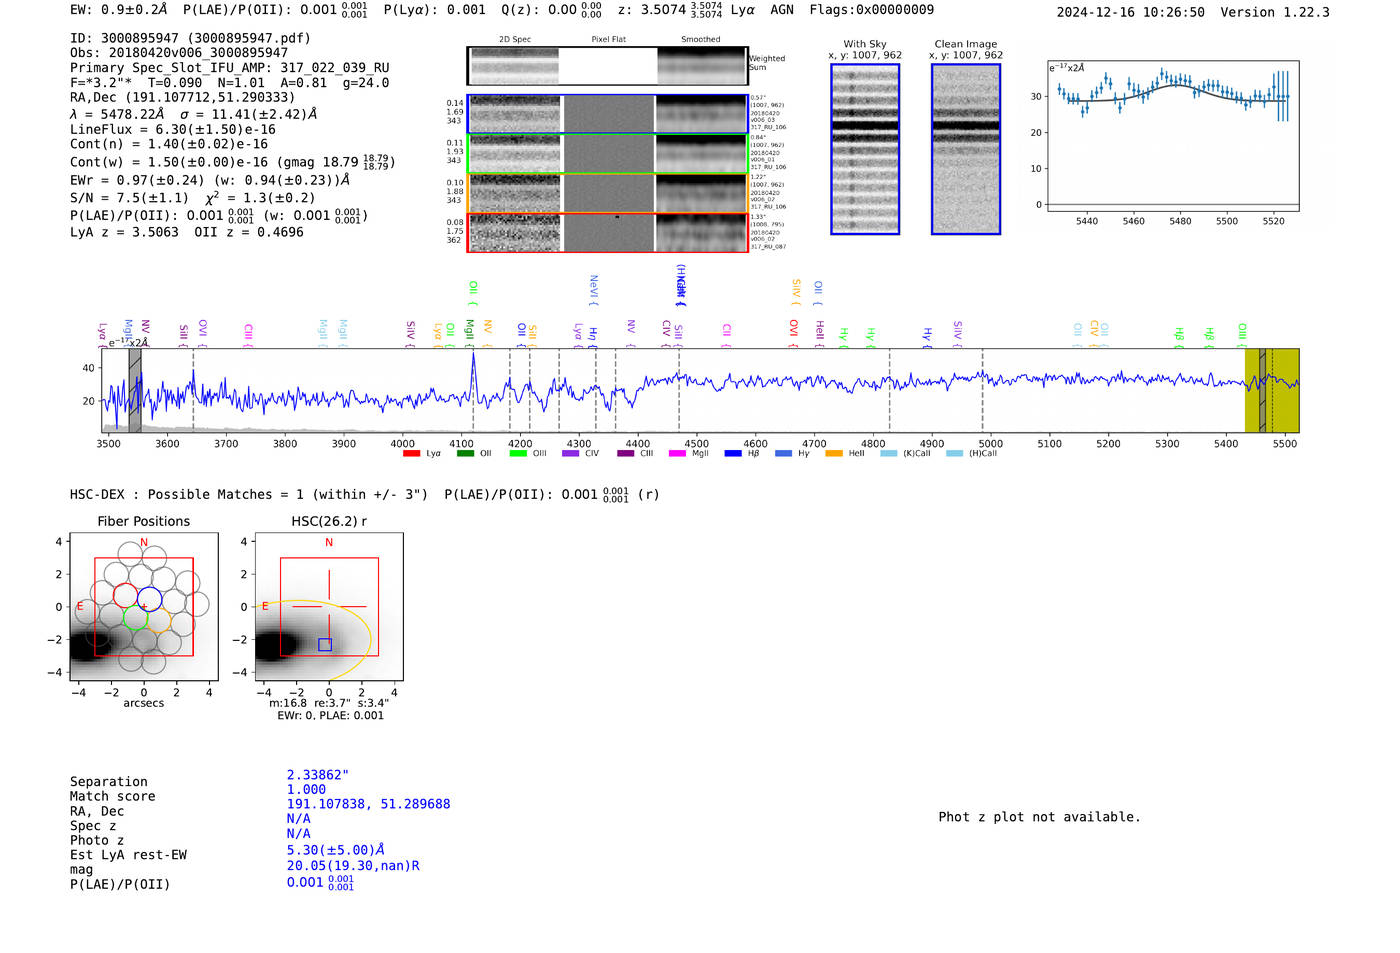Click the Obs: 20180420v006_3000895947 text

pos(179,53)
